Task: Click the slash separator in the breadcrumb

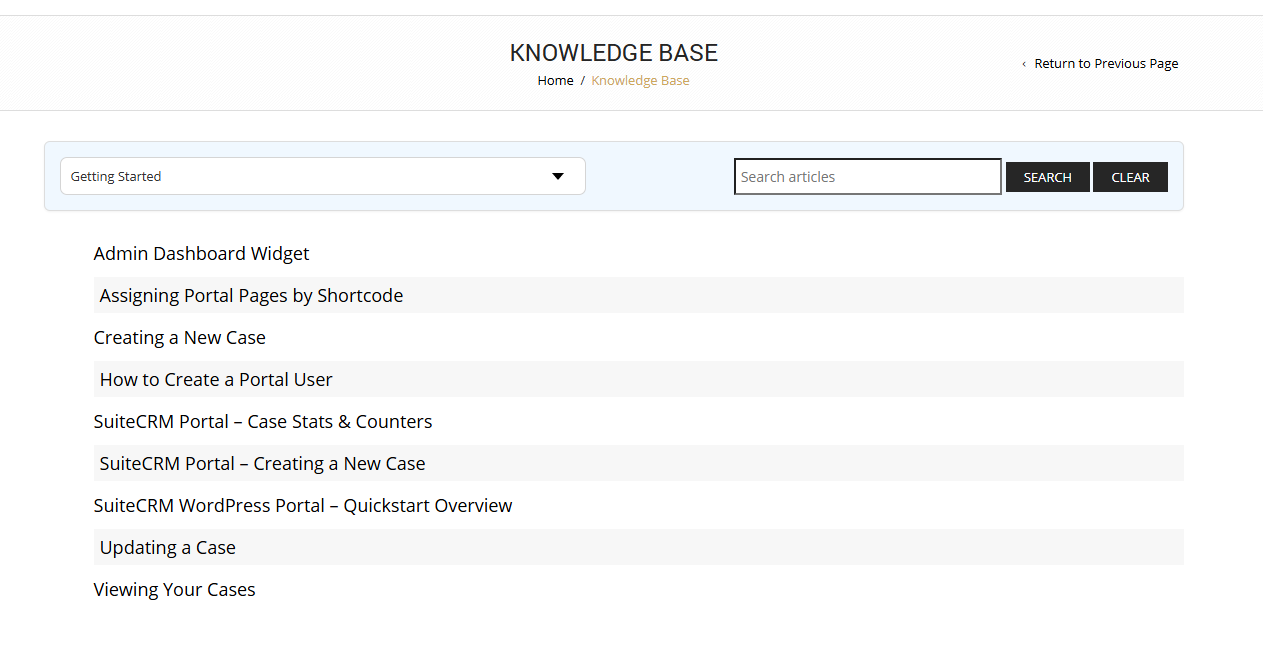Action: 582,81
